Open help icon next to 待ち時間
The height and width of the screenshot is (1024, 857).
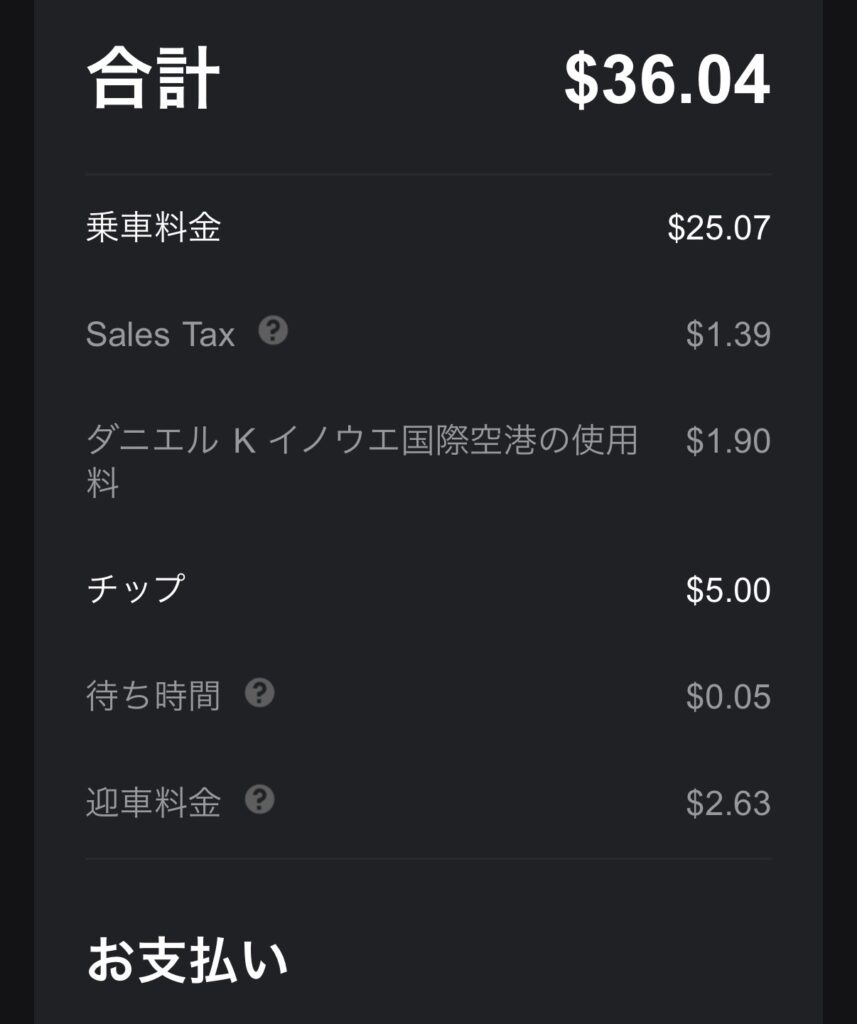259,693
